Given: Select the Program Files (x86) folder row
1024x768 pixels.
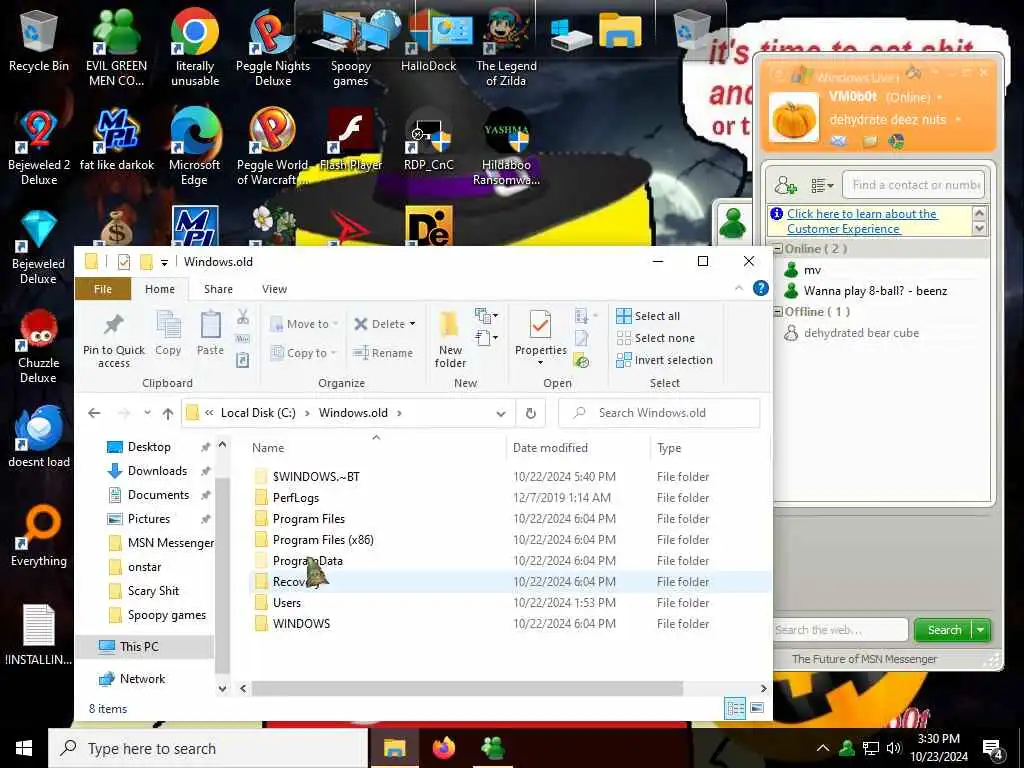Looking at the screenshot, I should (509, 539).
